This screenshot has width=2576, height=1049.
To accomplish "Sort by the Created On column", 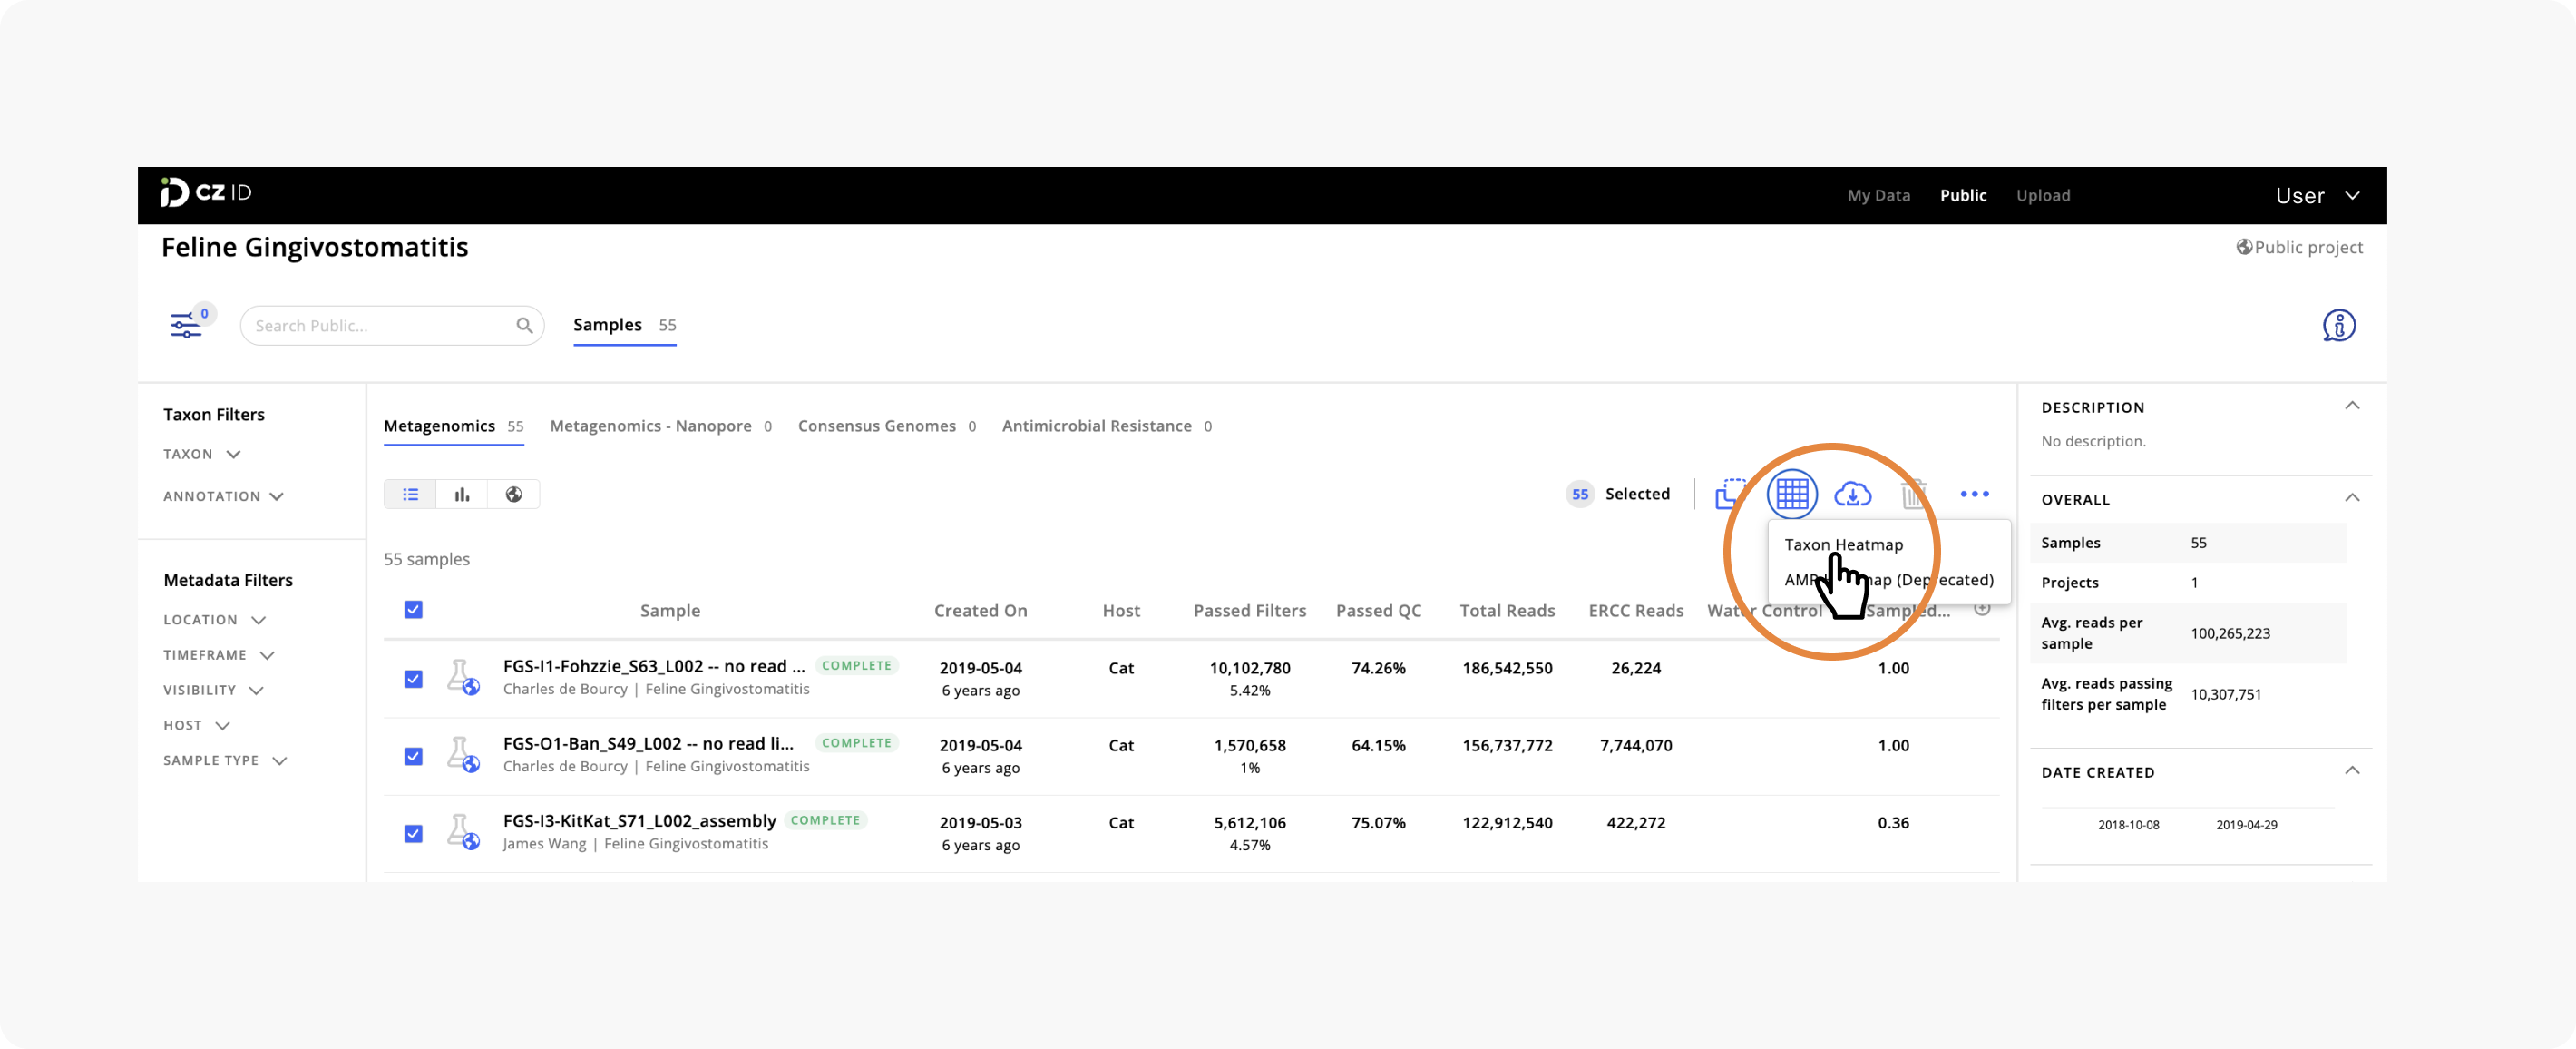I will pos(980,611).
